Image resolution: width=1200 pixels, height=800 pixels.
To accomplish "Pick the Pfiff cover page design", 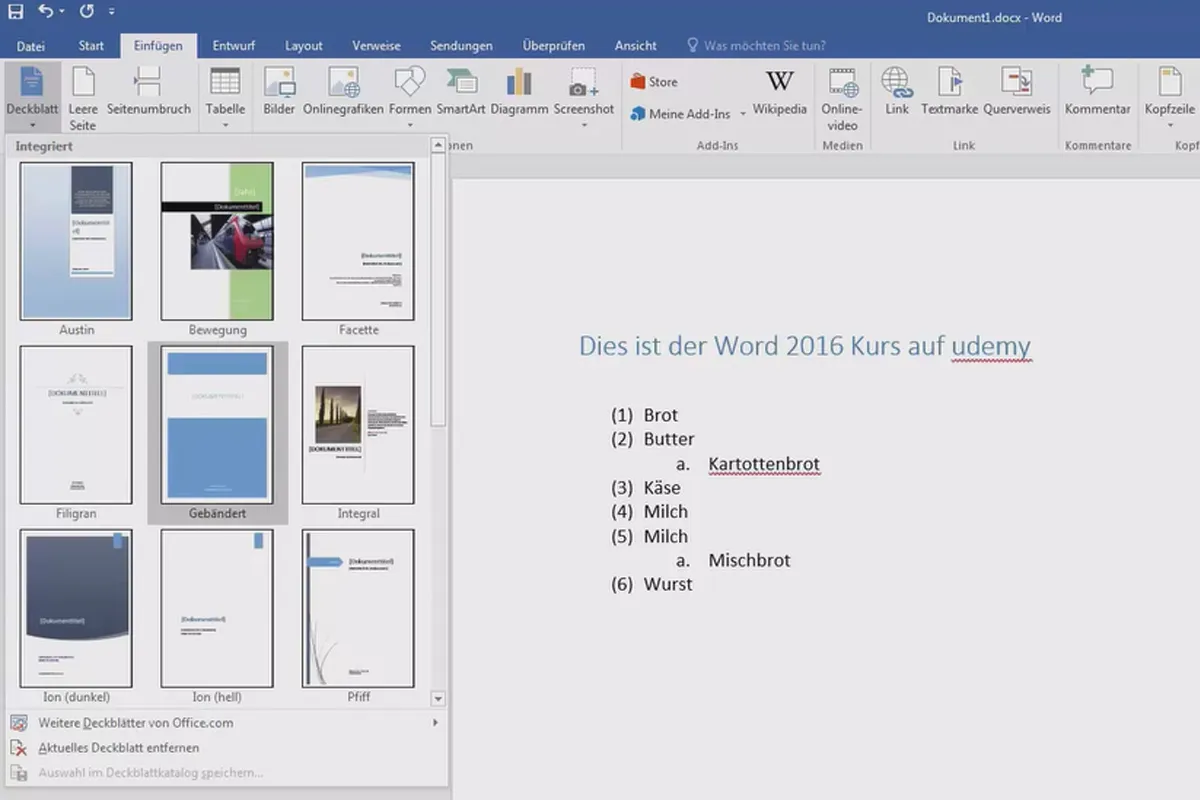I will 358,608.
